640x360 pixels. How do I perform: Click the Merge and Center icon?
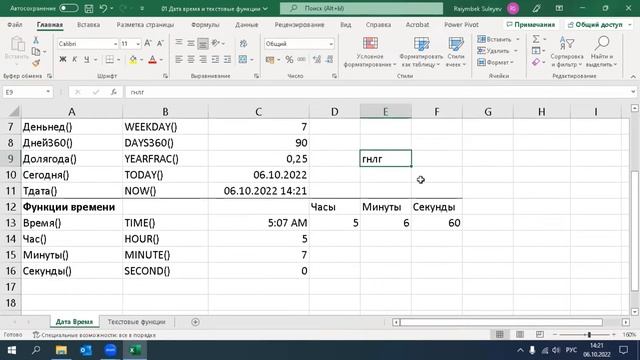tap(243, 60)
